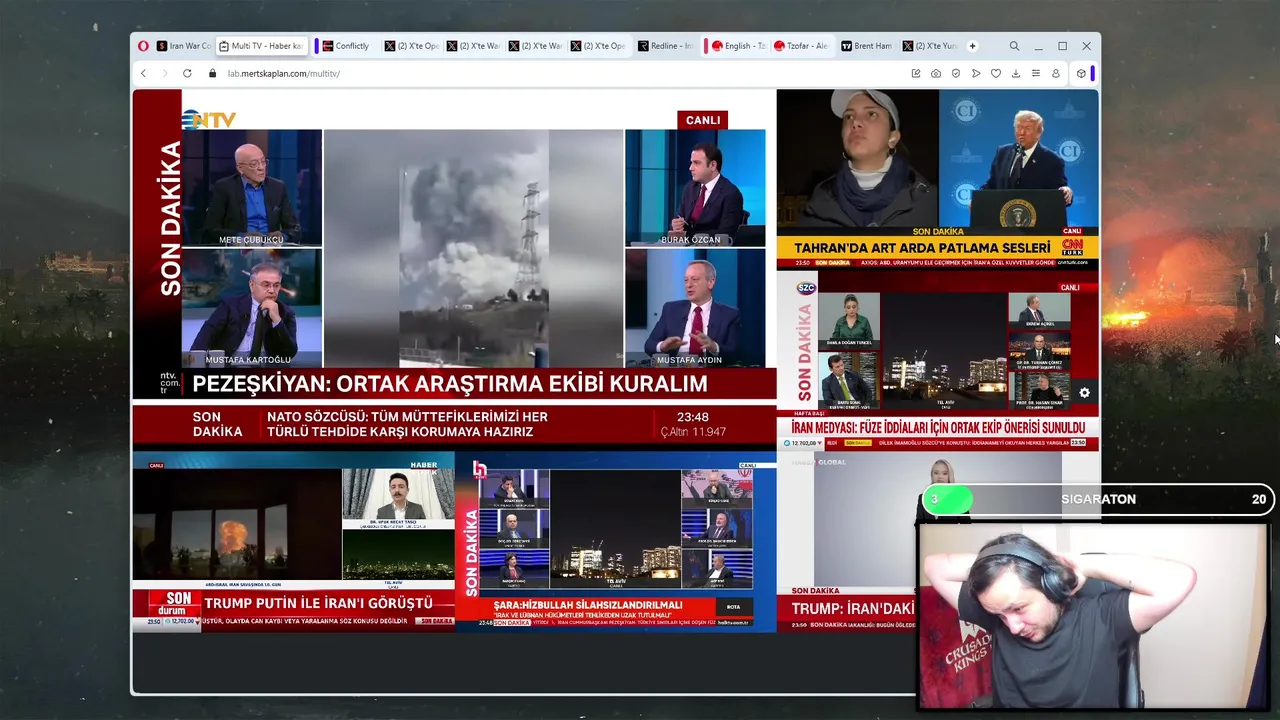Click the CNN Türk stream tile

click(938, 179)
